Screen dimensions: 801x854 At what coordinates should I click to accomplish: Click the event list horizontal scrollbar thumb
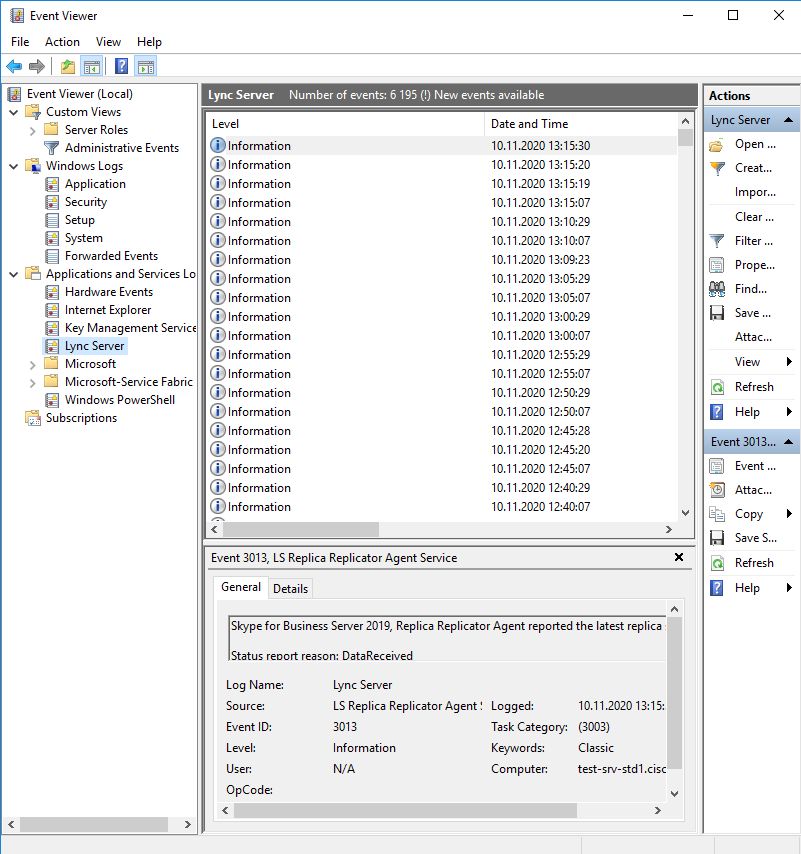coord(301,529)
